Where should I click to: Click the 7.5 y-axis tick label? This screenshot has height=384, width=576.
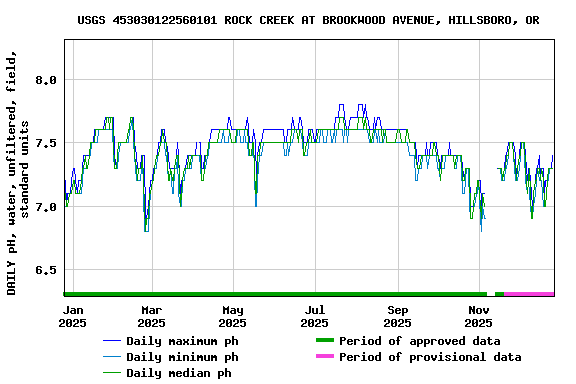[46, 143]
